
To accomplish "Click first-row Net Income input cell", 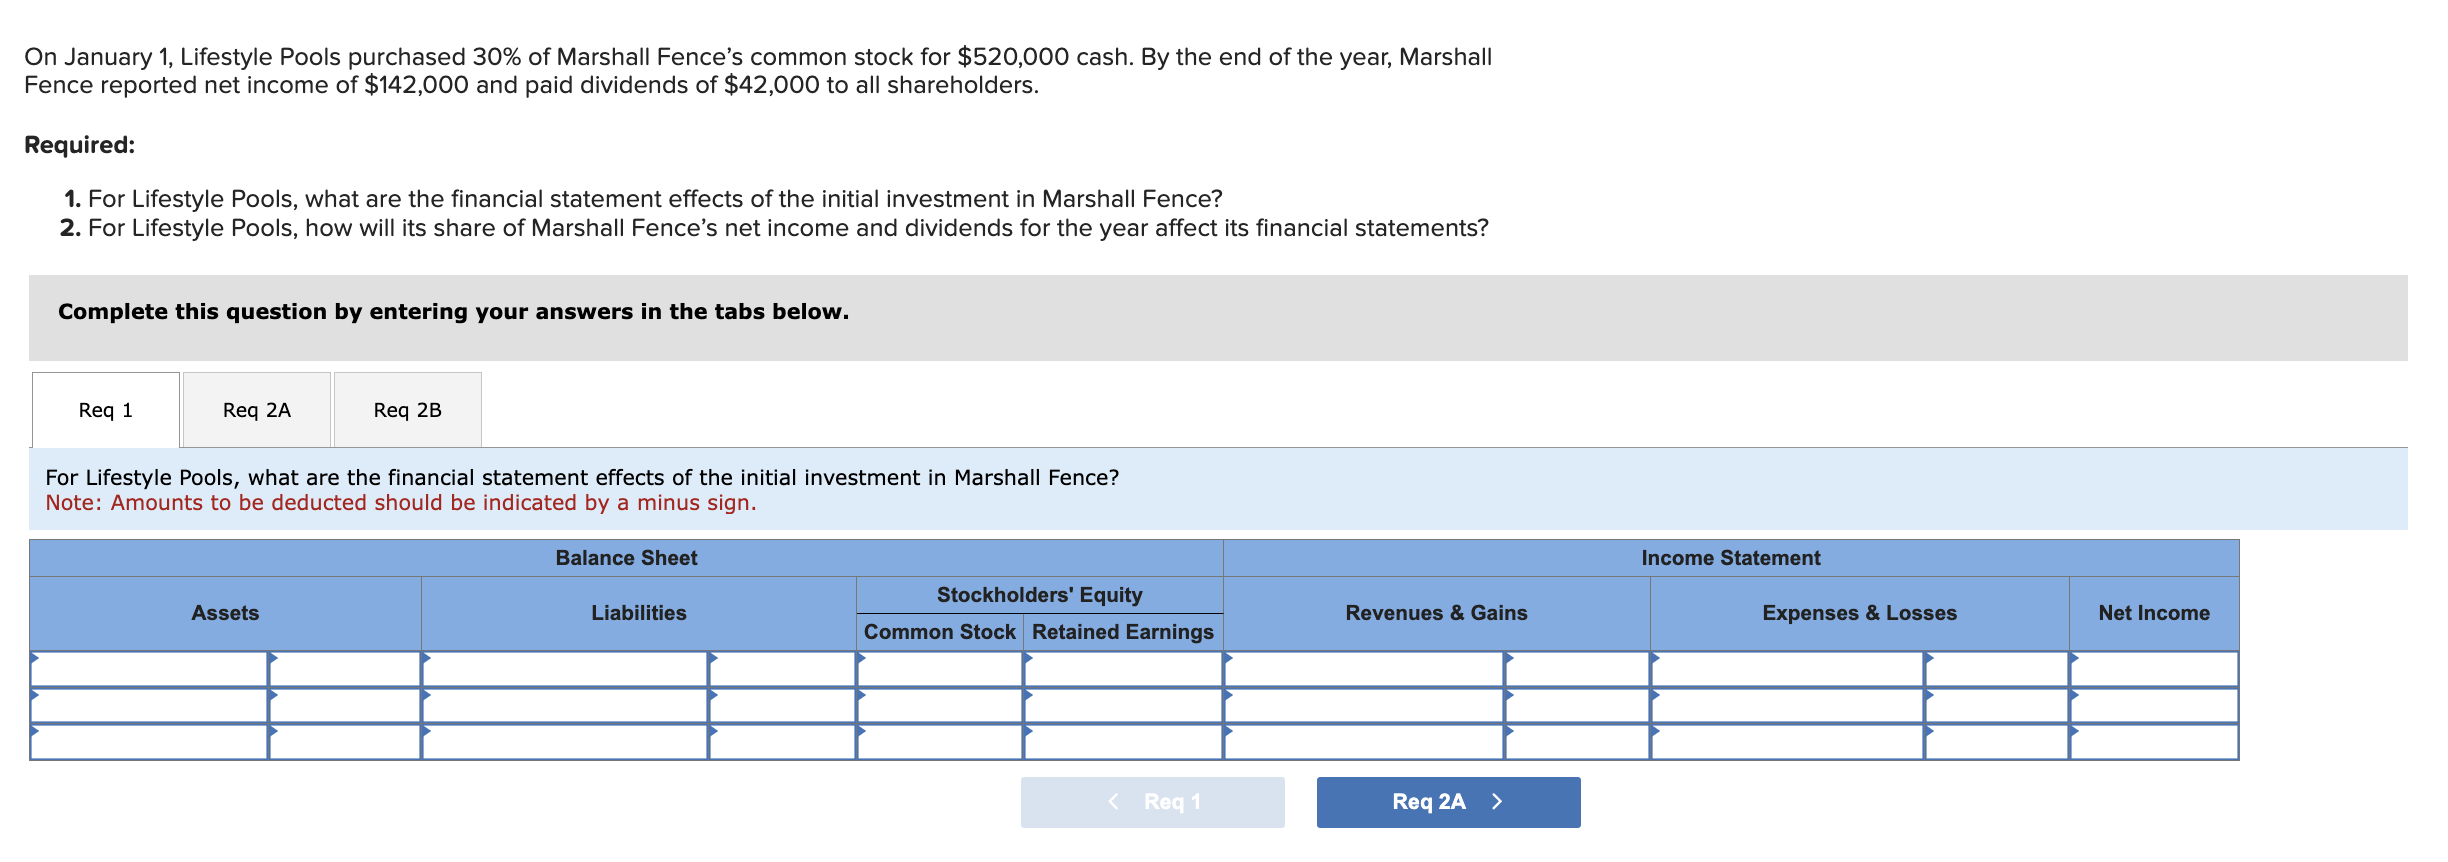I will [2154, 669].
